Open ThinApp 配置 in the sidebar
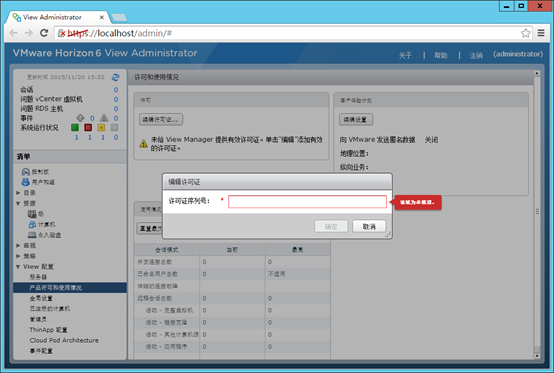The image size is (554, 373). pos(48,330)
